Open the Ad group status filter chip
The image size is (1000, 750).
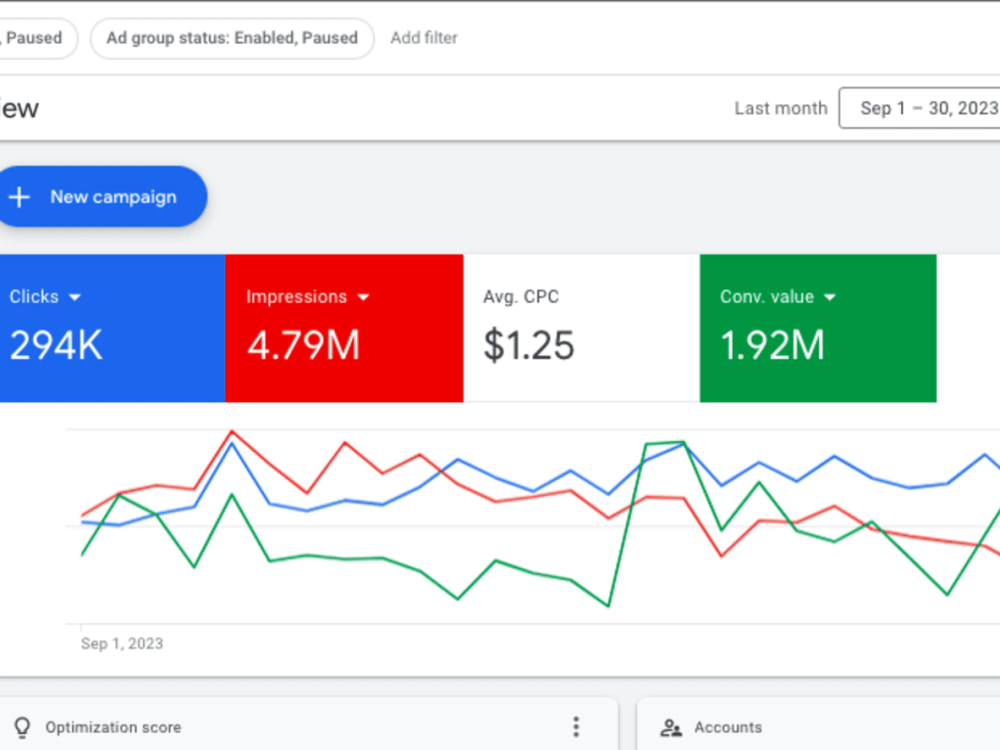[232, 38]
